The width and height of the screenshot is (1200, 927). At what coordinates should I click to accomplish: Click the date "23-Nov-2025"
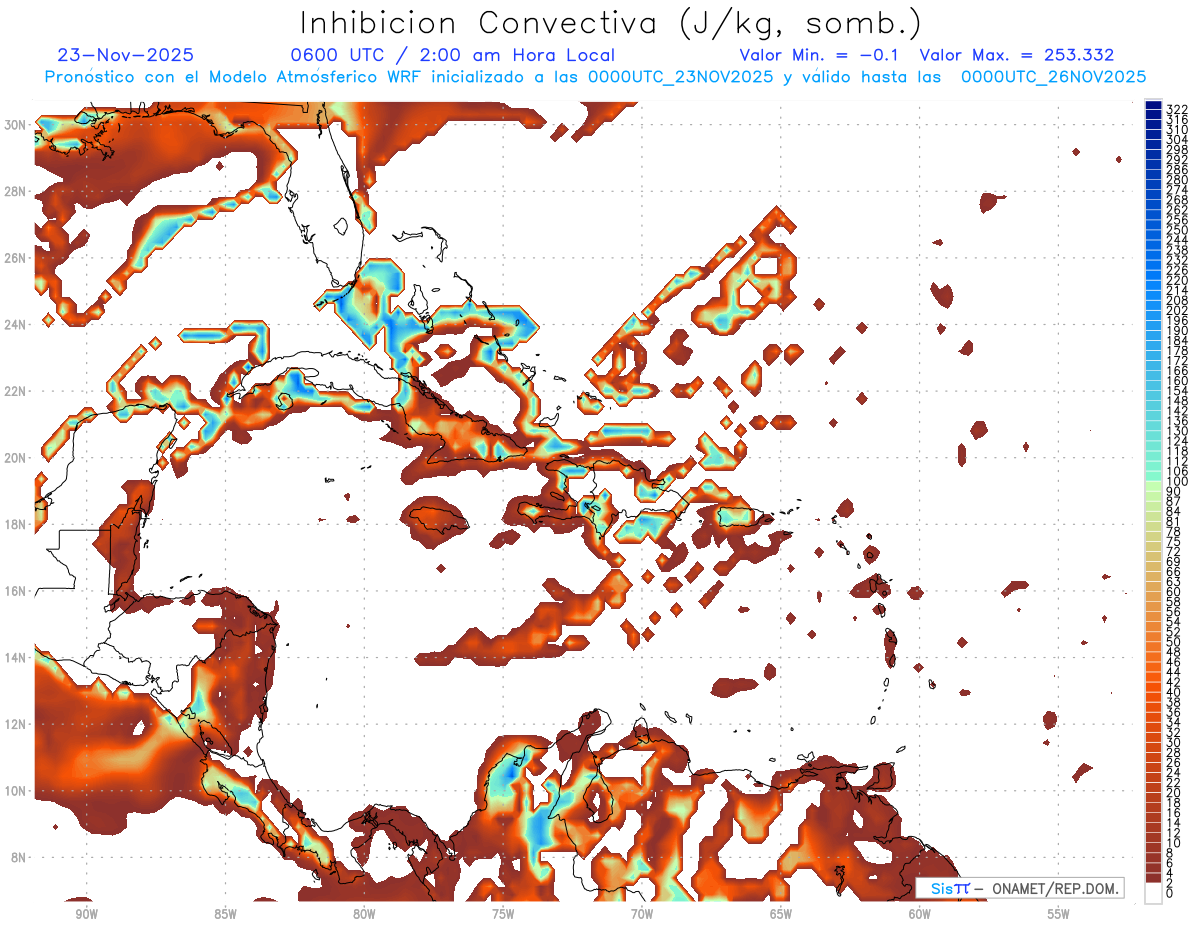(x=126, y=55)
